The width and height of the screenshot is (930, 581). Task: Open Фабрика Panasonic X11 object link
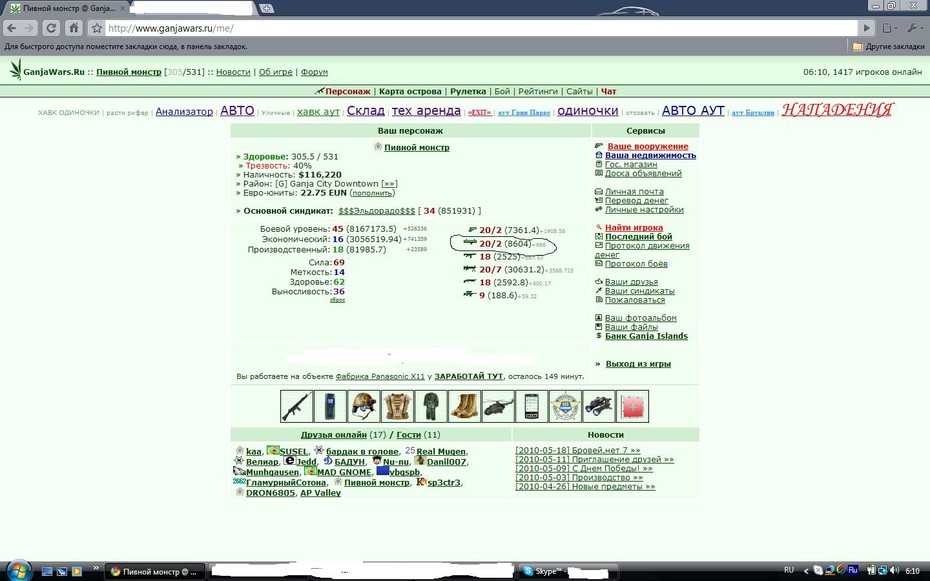pyautogui.click(x=380, y=376)
